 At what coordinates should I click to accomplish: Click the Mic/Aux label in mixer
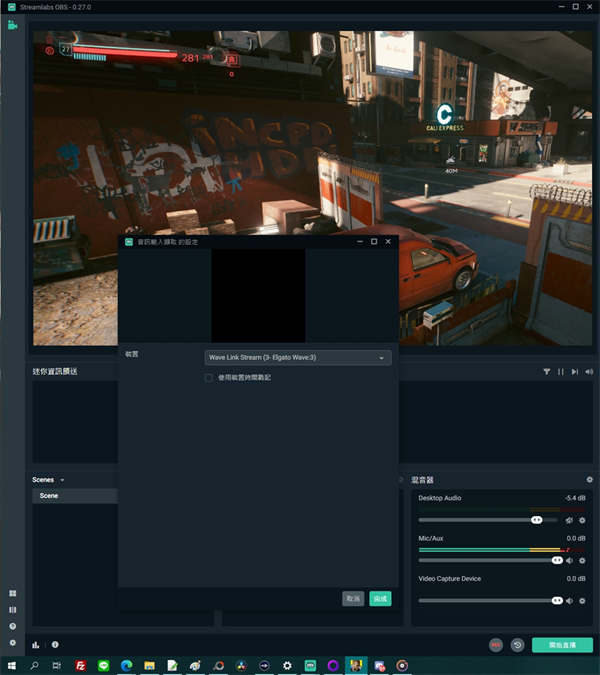click(x=430, y=539)
